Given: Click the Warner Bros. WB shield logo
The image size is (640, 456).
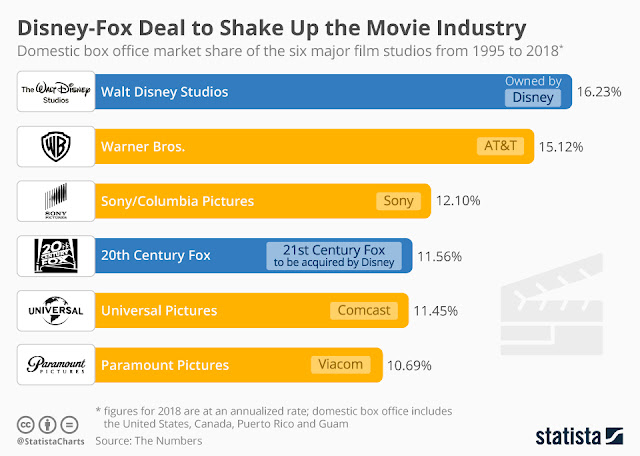Looking at the screenshot, I should (x=56, y=147).
